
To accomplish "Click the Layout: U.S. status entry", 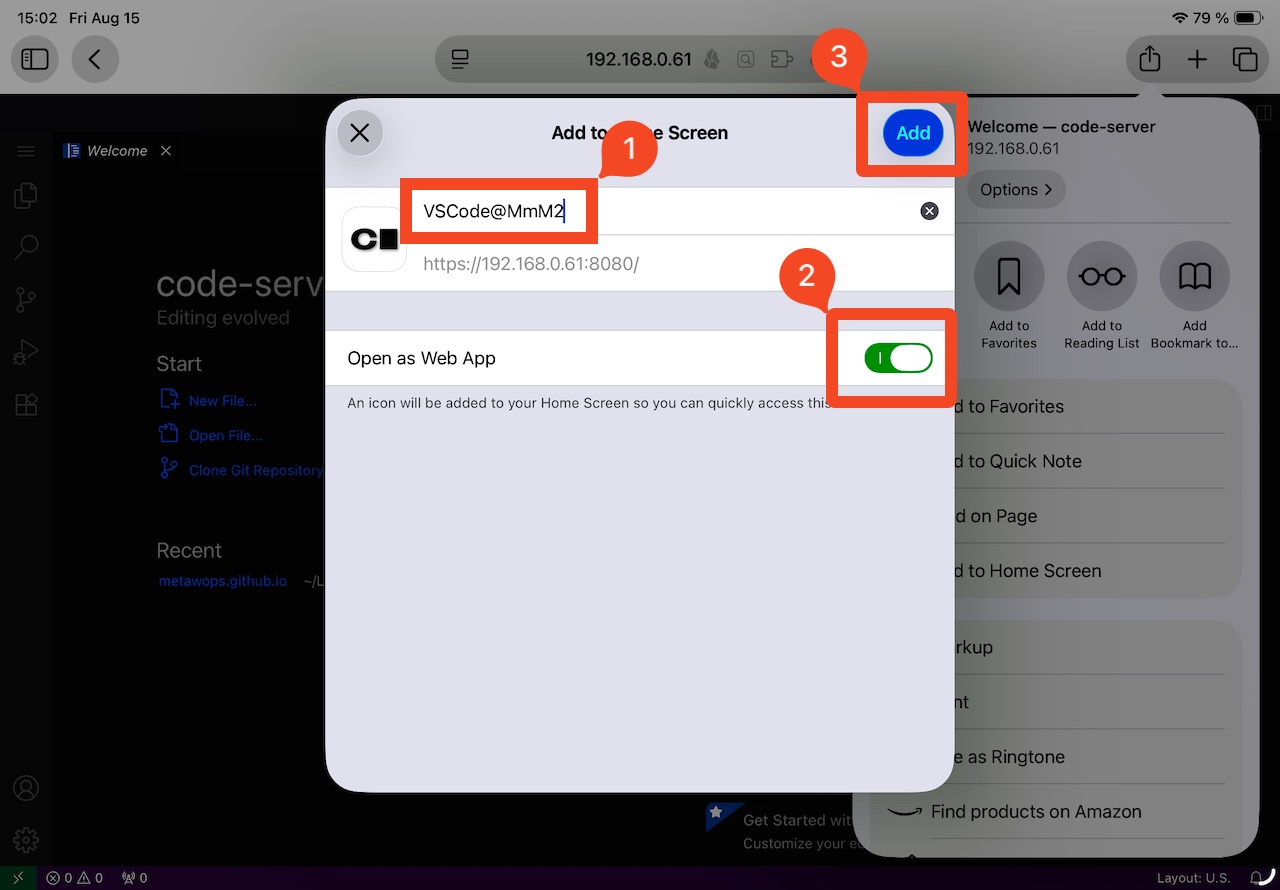I will point(1193,878).
